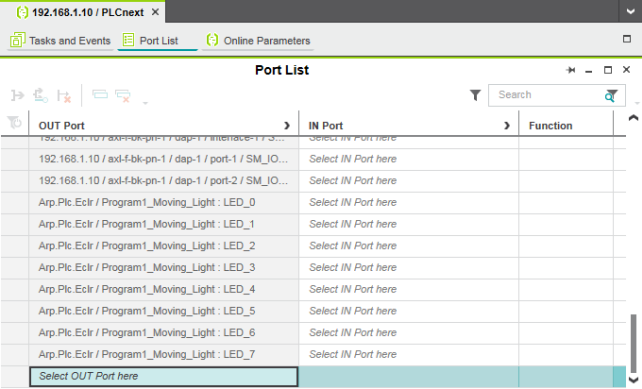642x389 pixels.
Task: Expand the OUT Port column chevron
Action: (287, 126)
